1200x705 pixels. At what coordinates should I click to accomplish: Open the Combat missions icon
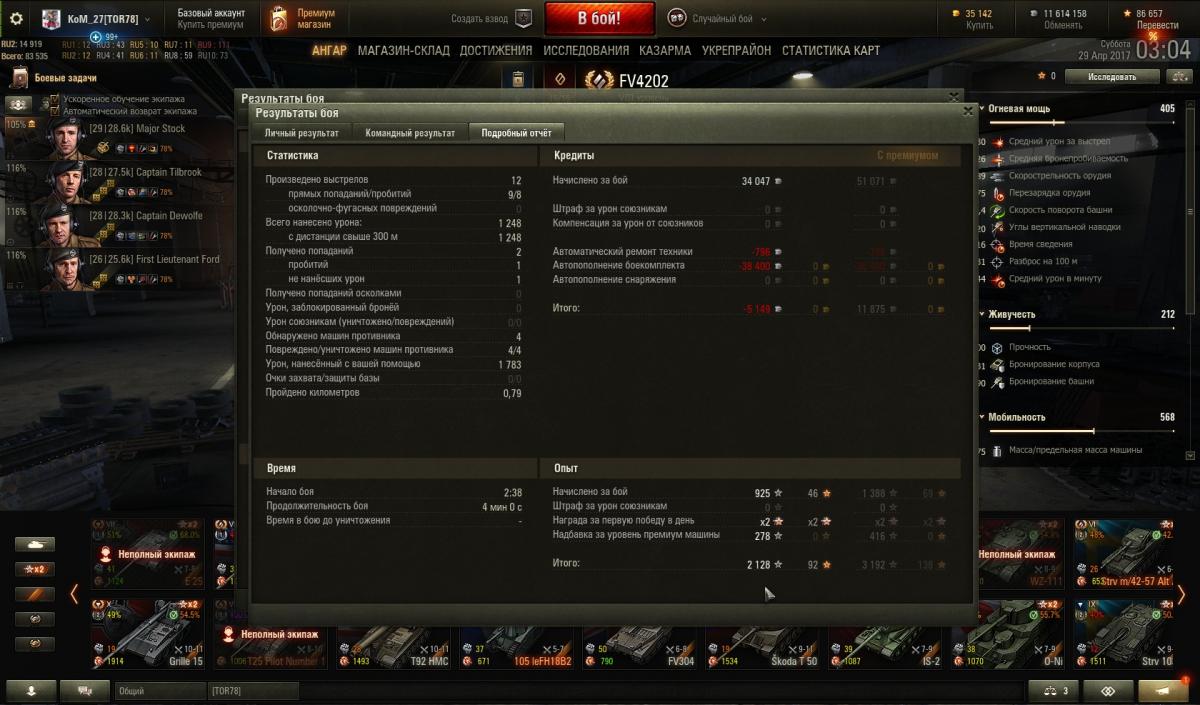click(19, 79)
